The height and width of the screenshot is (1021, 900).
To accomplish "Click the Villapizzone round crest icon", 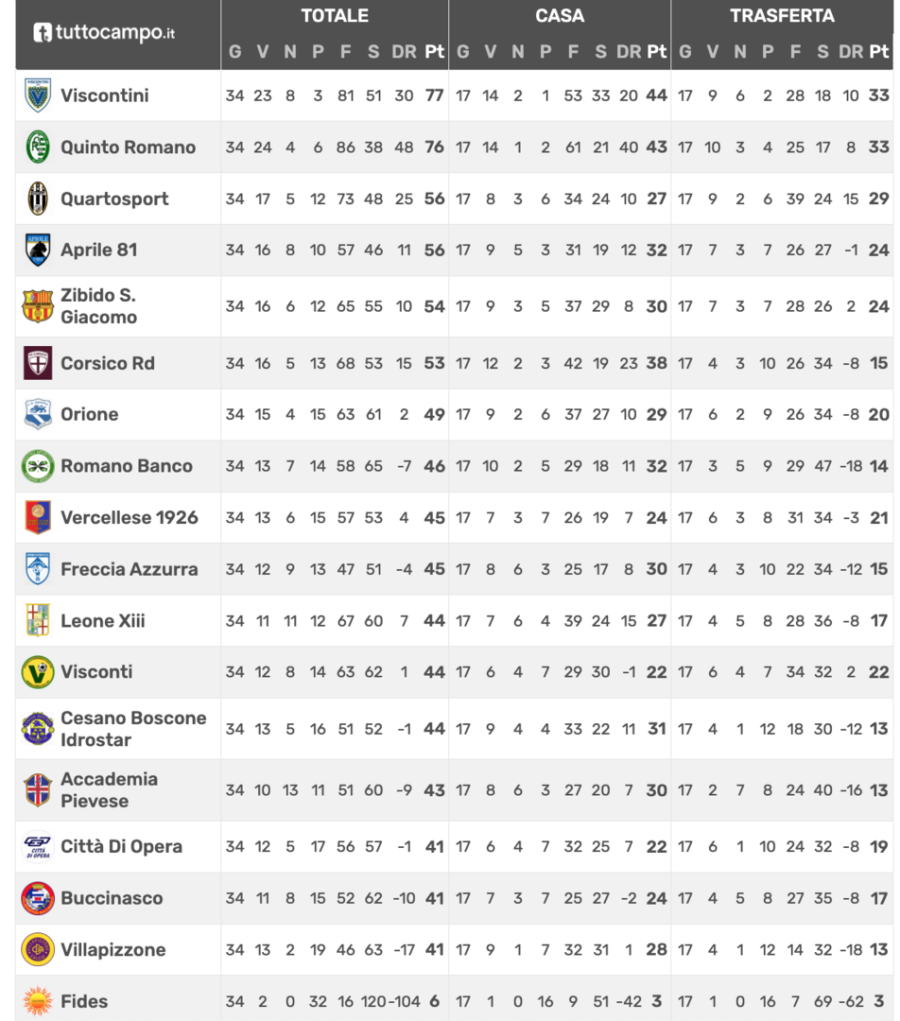I will (x=38, y=949).
